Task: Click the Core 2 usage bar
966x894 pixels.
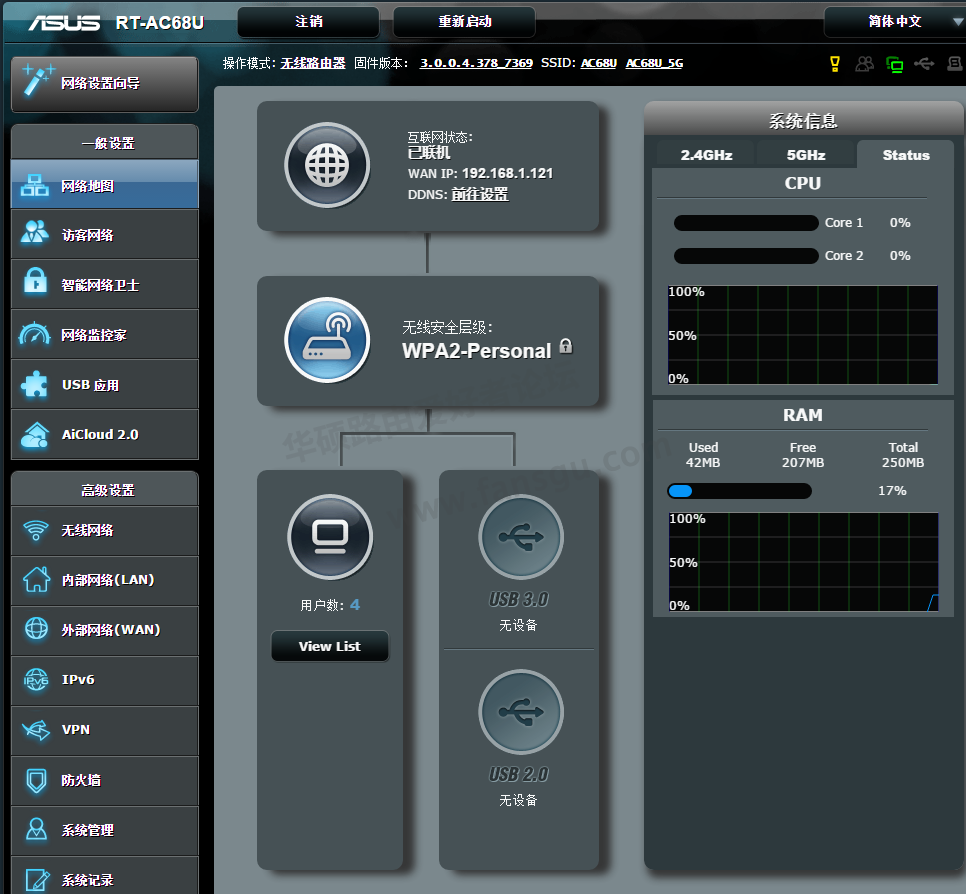Action: click(x=746, y=256)
